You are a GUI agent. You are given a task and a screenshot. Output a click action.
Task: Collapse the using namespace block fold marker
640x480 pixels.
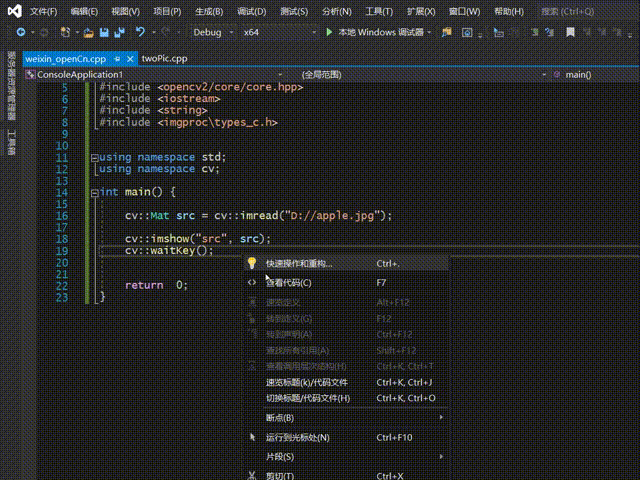[x=93, y=157]
